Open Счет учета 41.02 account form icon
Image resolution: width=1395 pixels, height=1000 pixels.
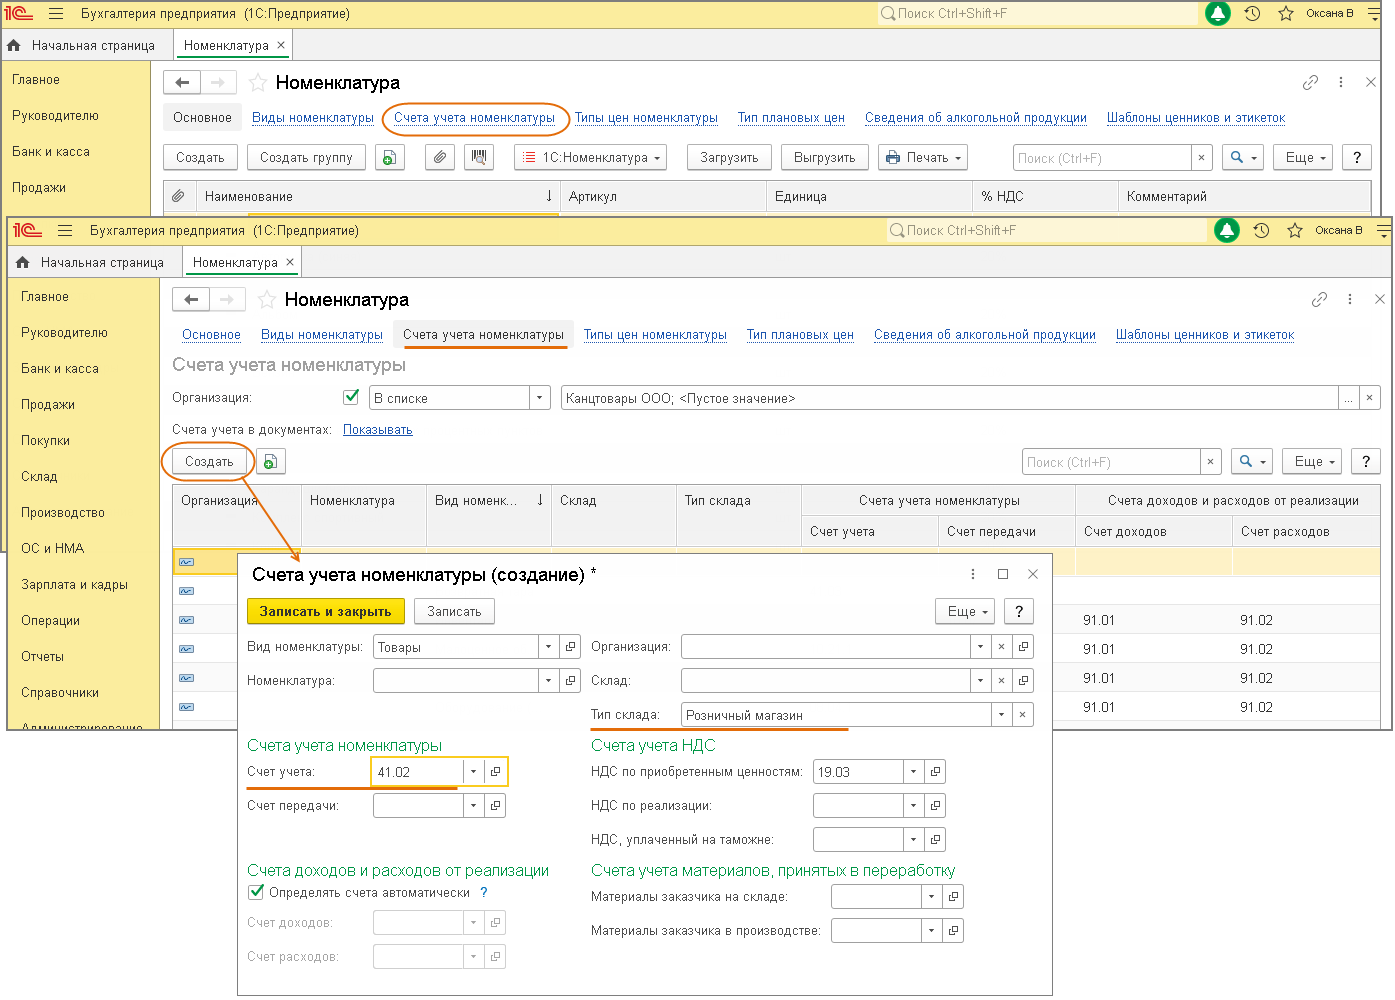click(x=495, y=772)
